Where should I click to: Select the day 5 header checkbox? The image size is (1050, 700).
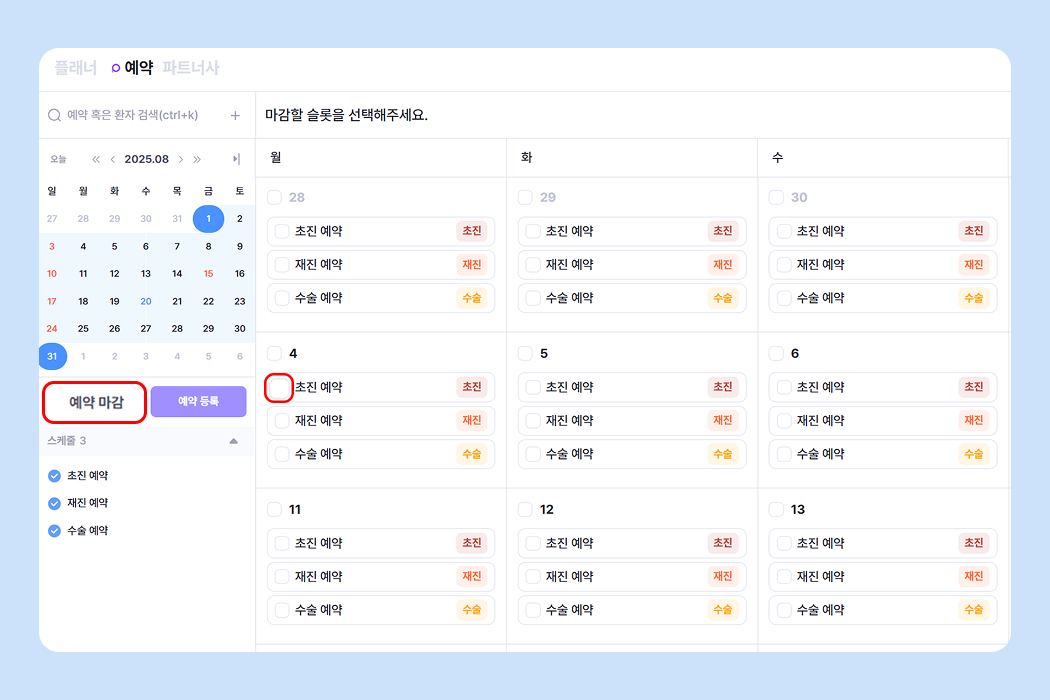[525, 353]
